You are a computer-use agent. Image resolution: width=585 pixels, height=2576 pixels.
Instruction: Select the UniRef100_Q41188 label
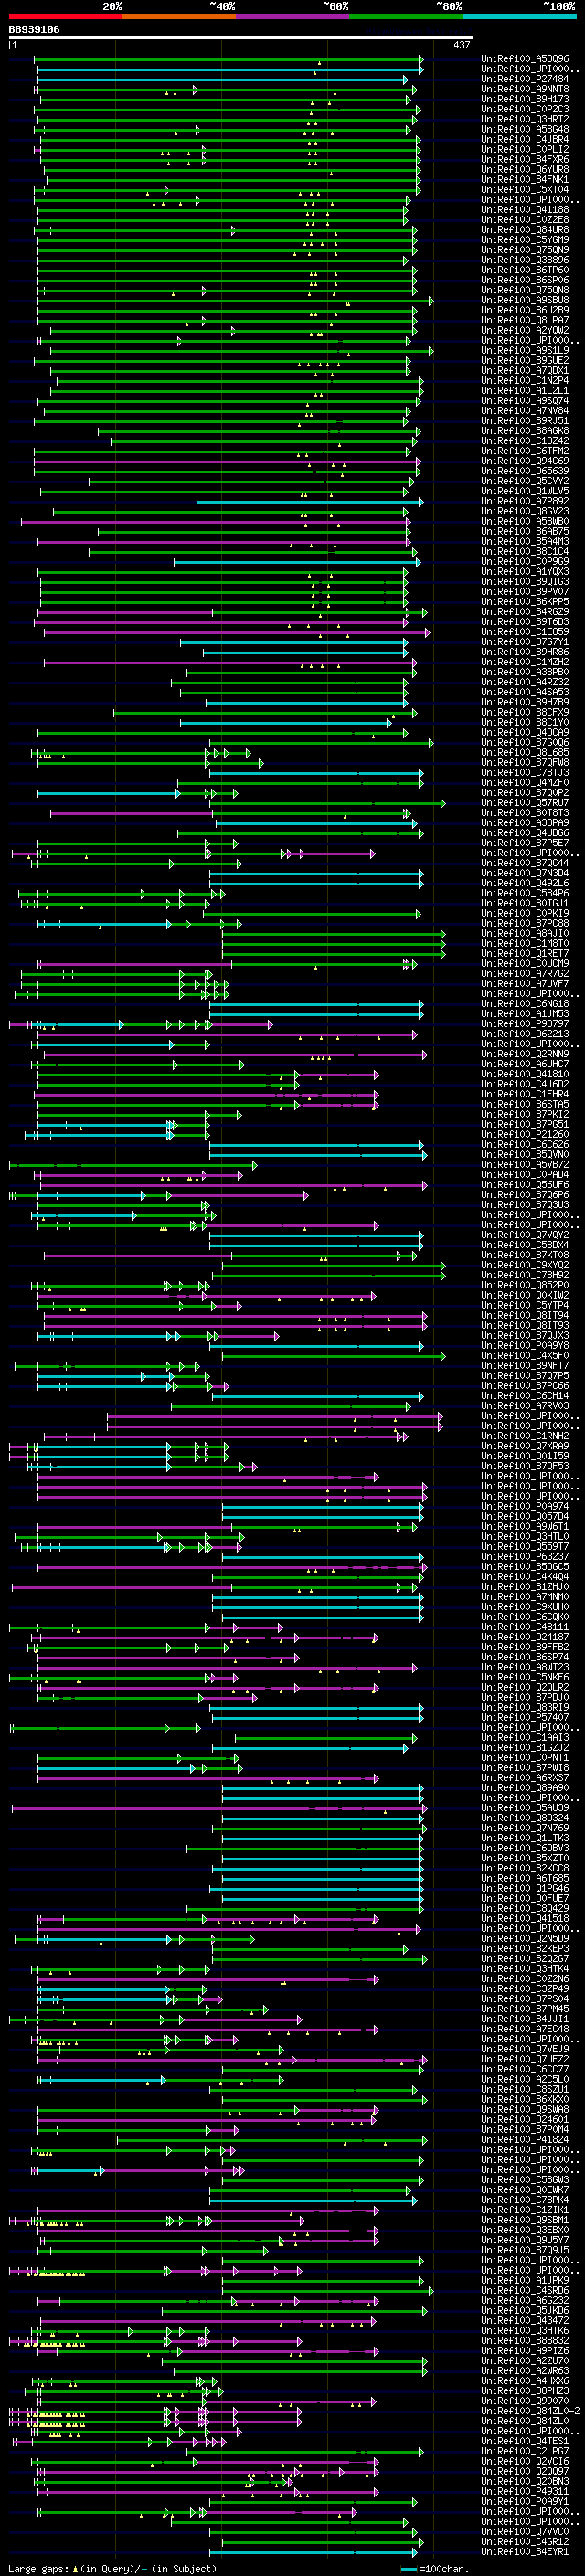[525, 210]
